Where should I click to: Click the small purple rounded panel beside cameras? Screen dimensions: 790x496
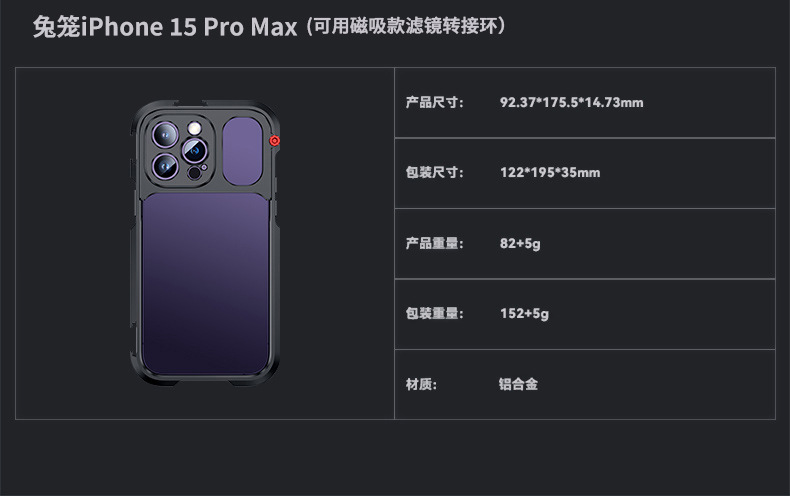point(242,151)
